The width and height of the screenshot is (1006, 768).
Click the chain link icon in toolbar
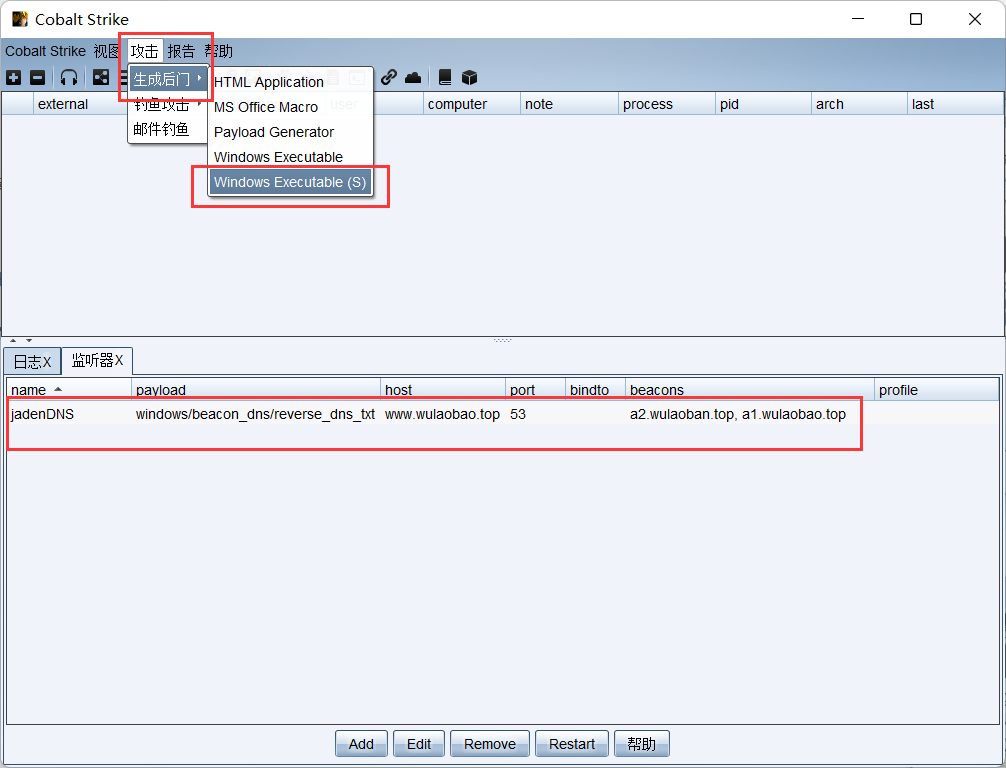pos(389,78)
